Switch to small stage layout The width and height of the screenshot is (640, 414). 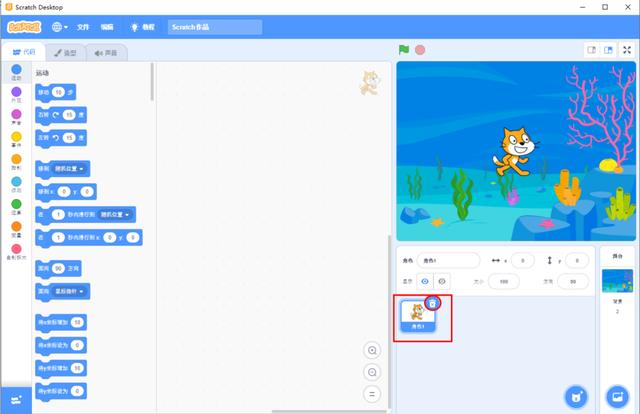coord(591,49)
